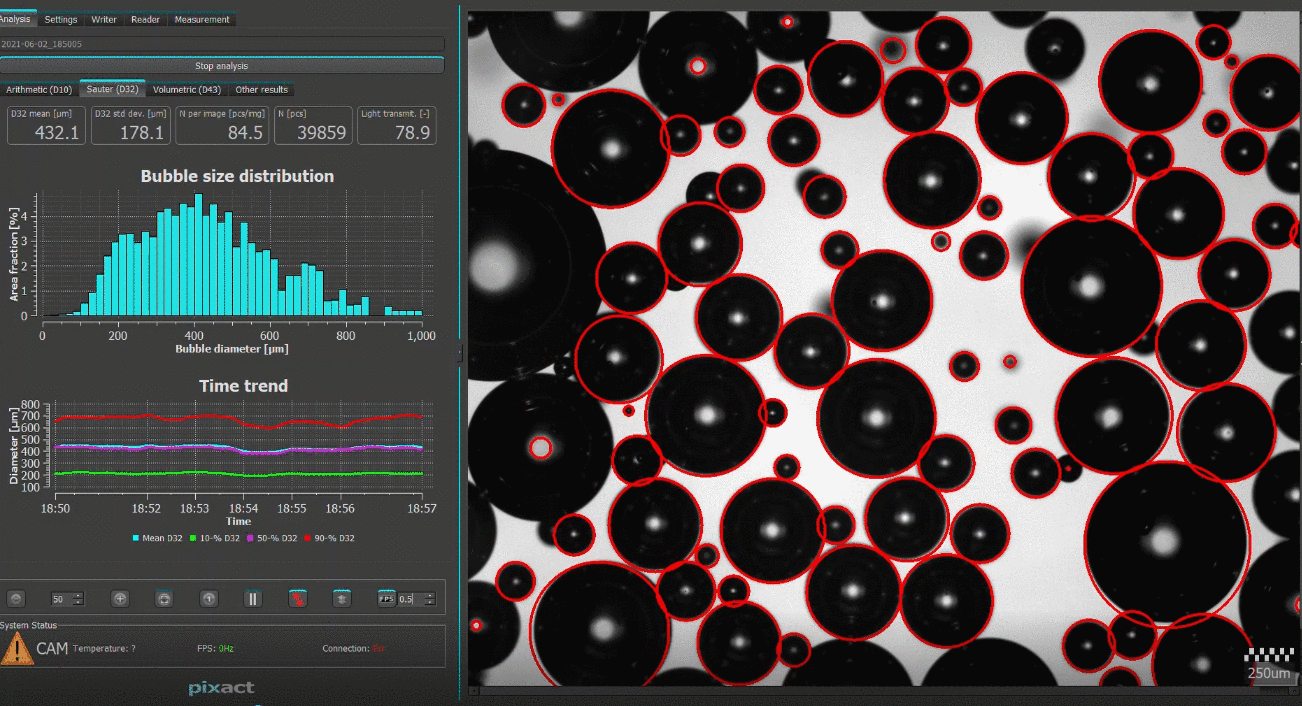Open the Settings tab
This screenshot has width=1302, height=706.
coord(61,19)
